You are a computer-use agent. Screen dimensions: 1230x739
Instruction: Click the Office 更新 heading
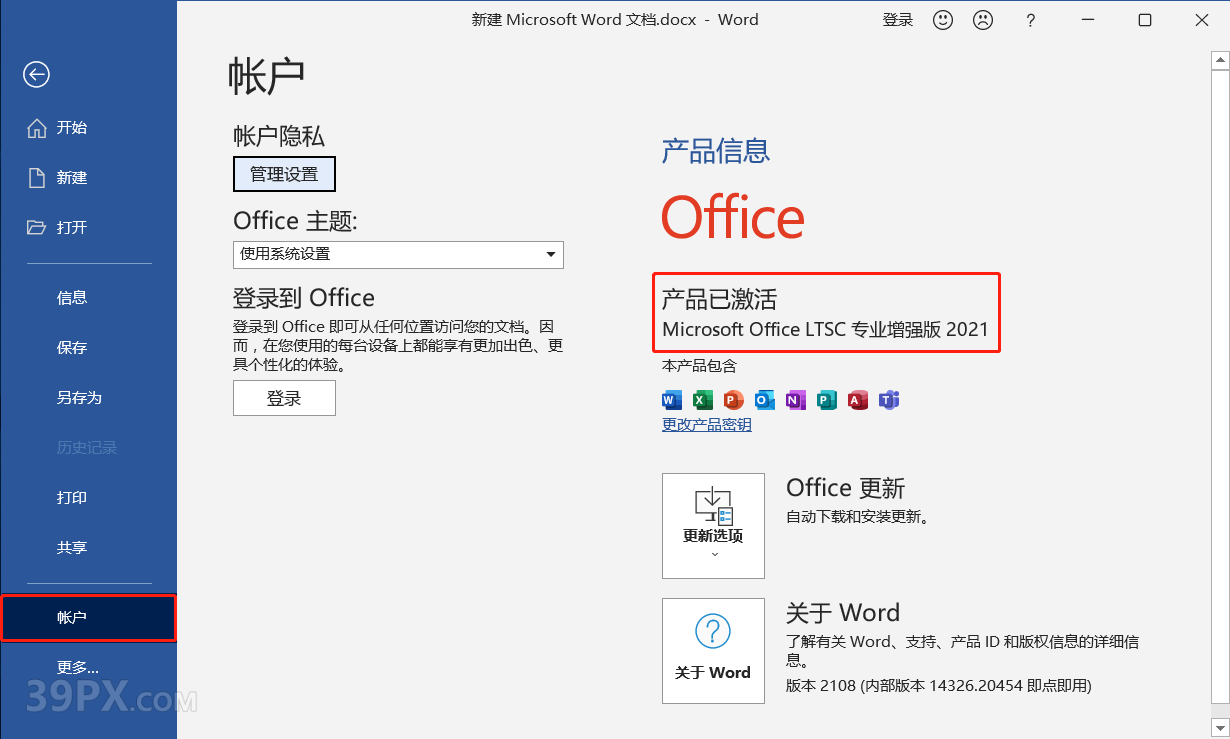point(845,488)
